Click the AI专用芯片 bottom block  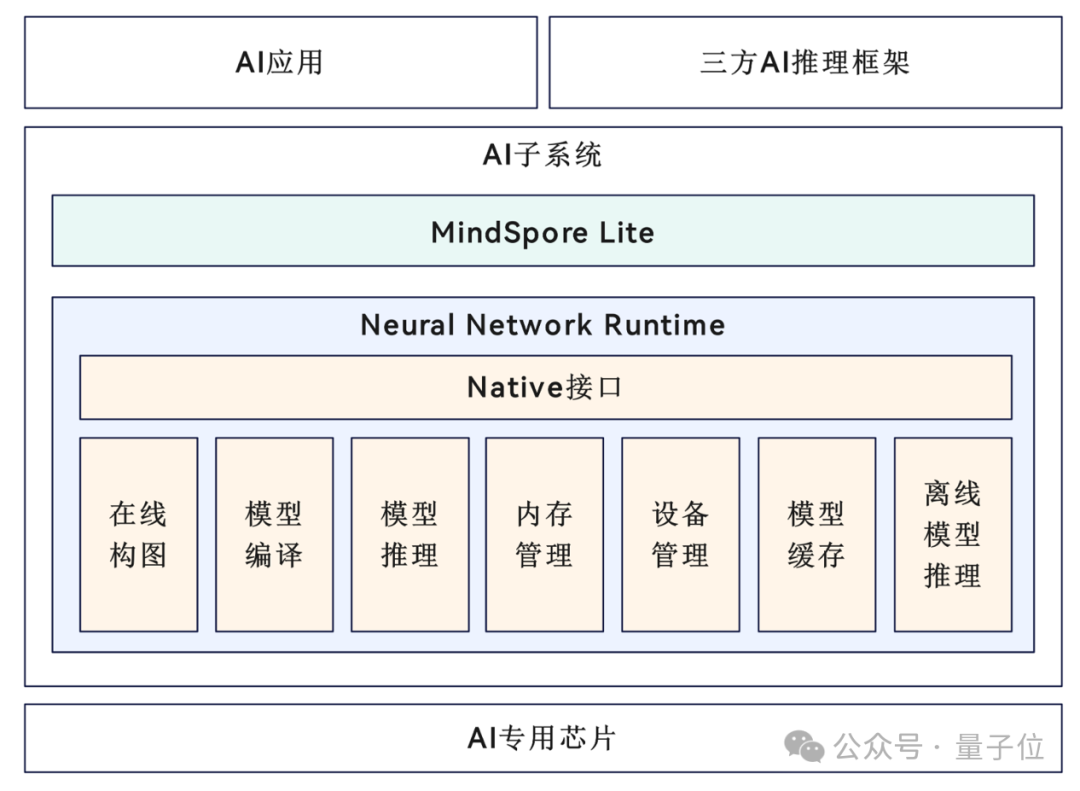(x=543, y=738)
